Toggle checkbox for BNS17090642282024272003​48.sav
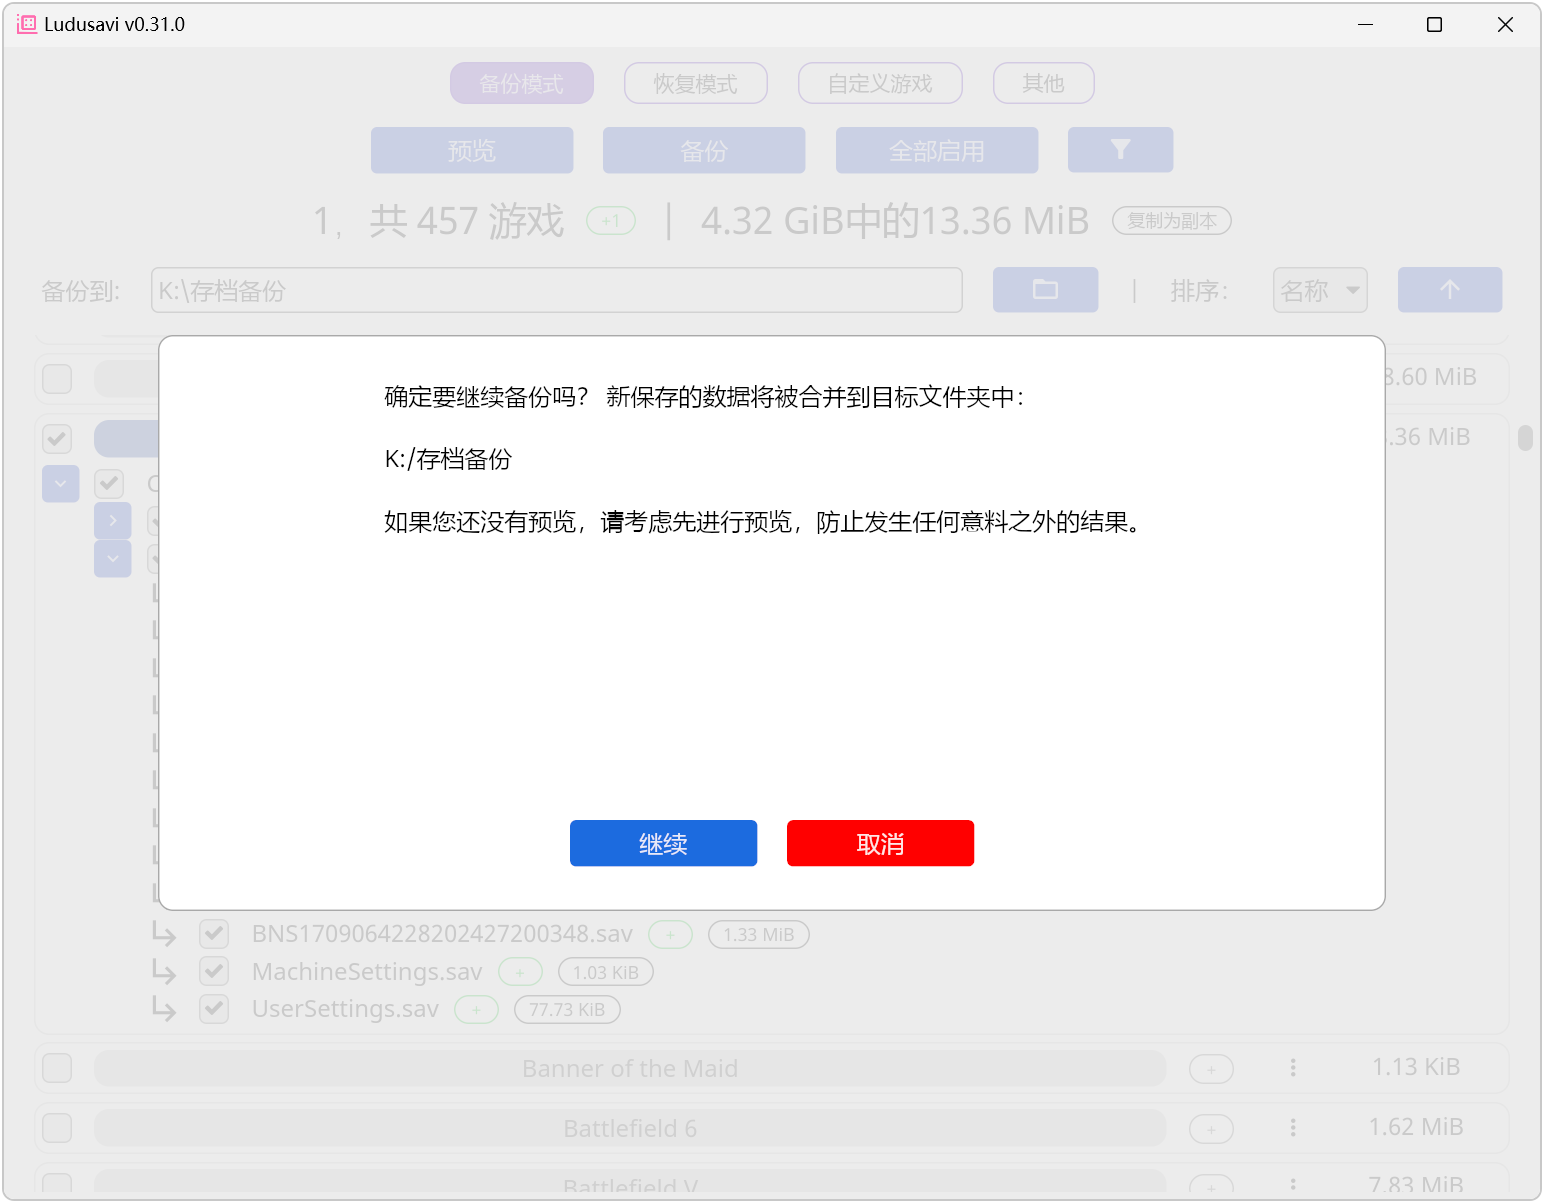 coord(214,934)
